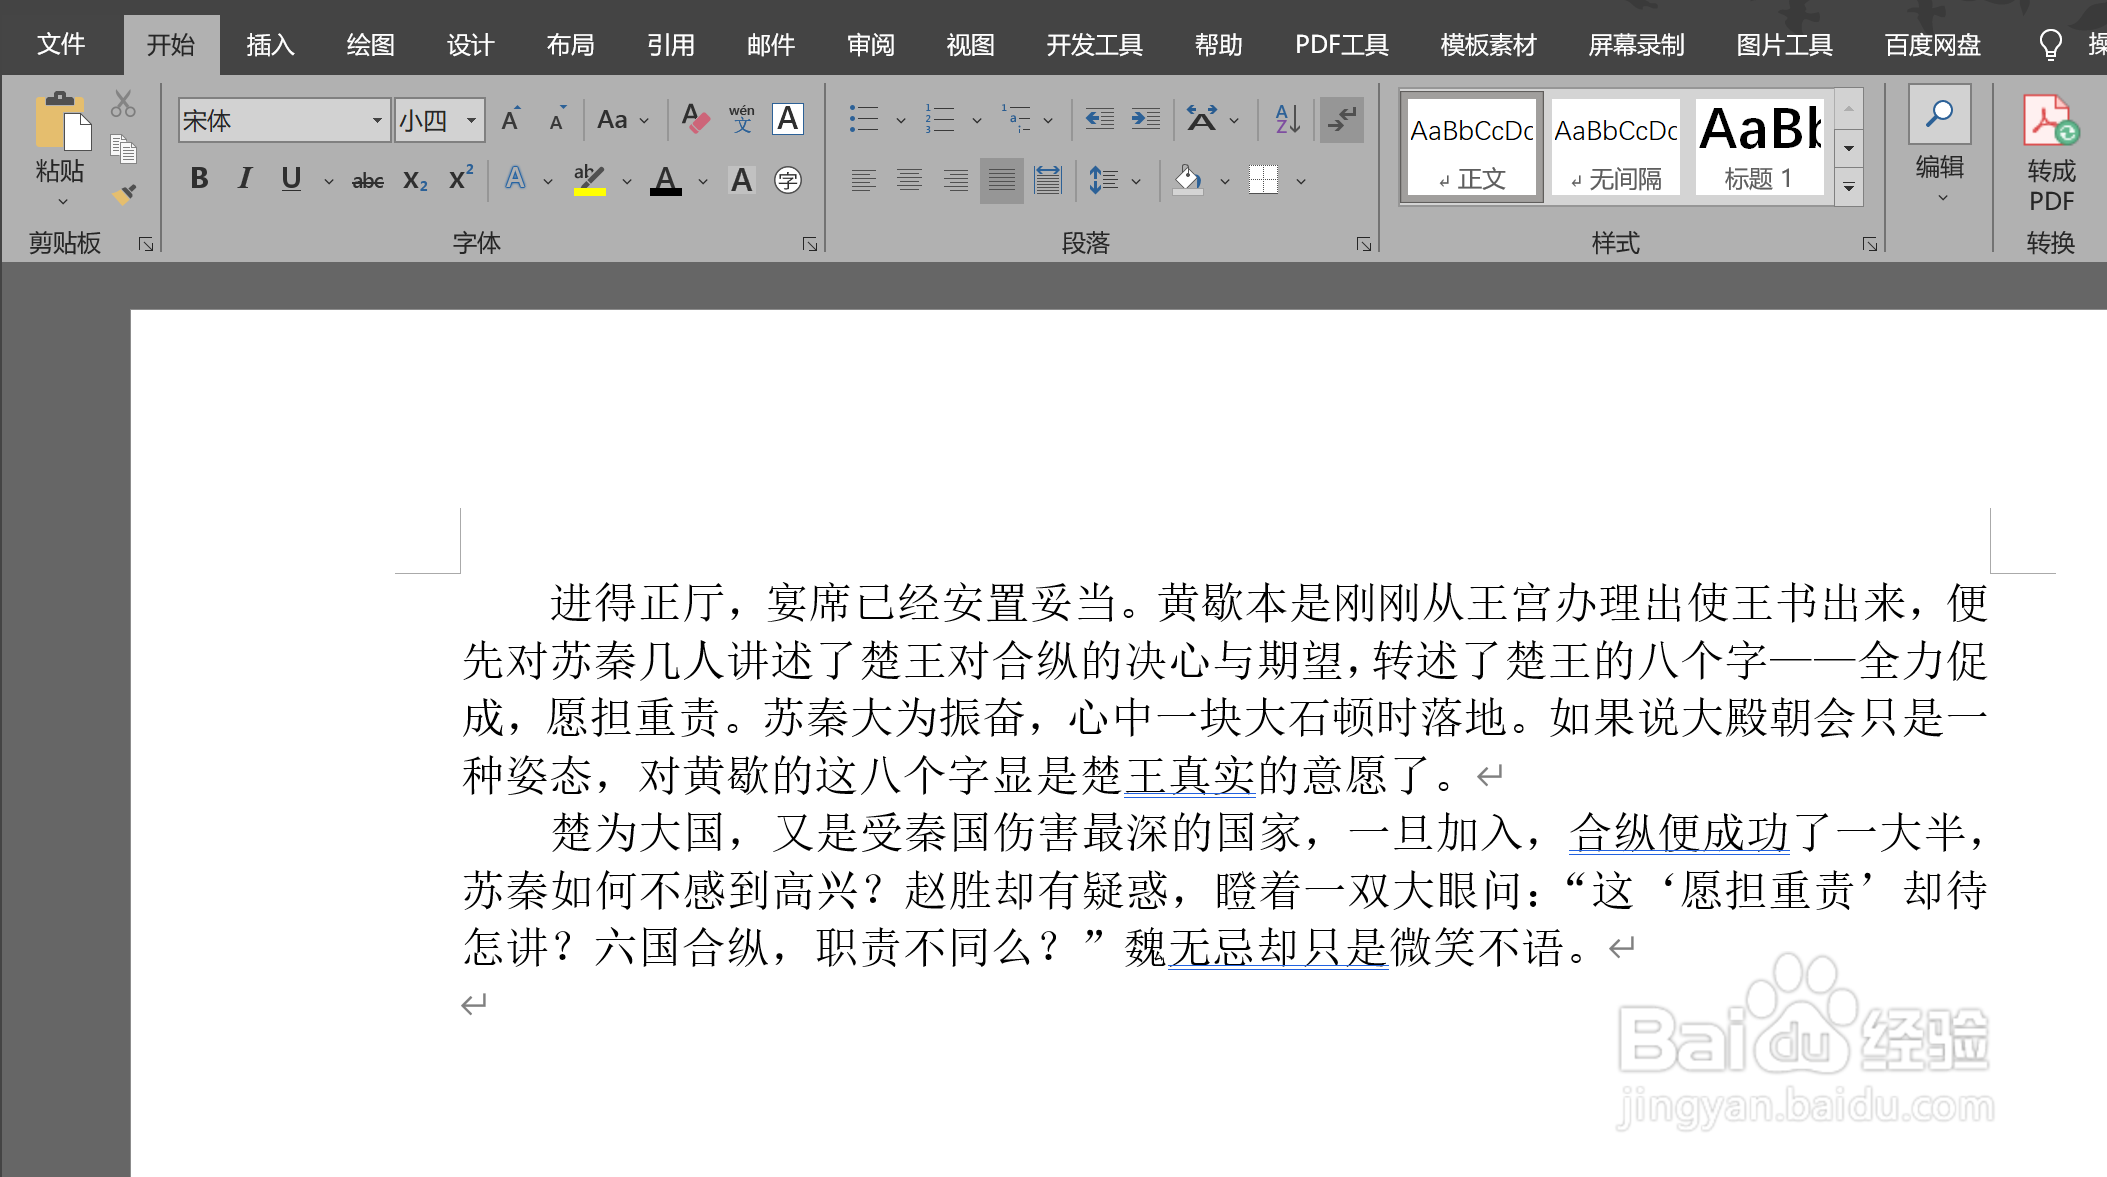Open the font name dropdown 宋体
Viewport: 2107px width, 1177px height.
point(377,121)
